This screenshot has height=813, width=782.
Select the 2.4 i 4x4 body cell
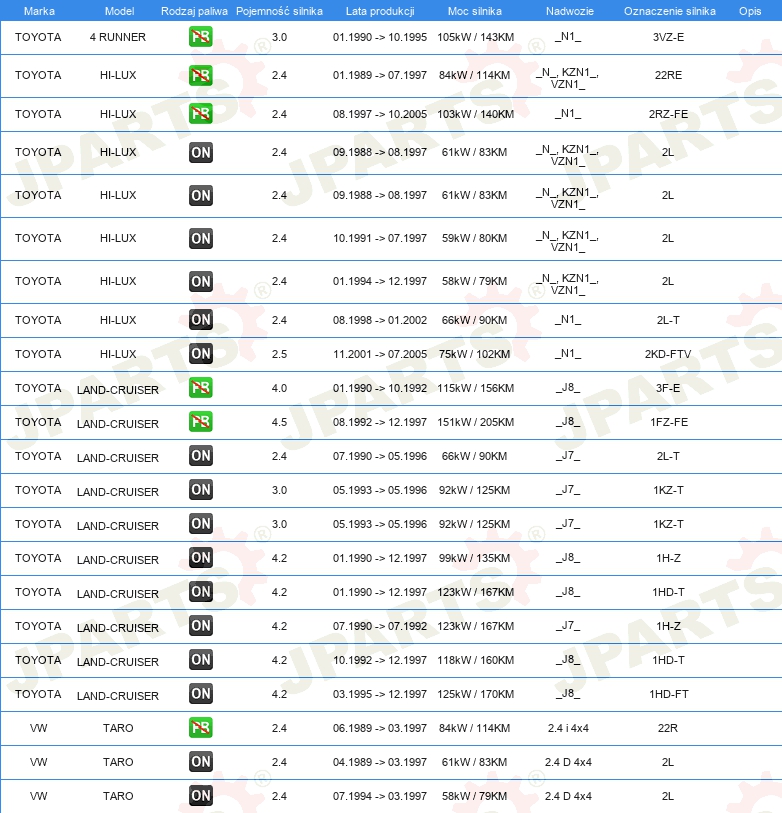pyautogui.click(x=568, y=728)
